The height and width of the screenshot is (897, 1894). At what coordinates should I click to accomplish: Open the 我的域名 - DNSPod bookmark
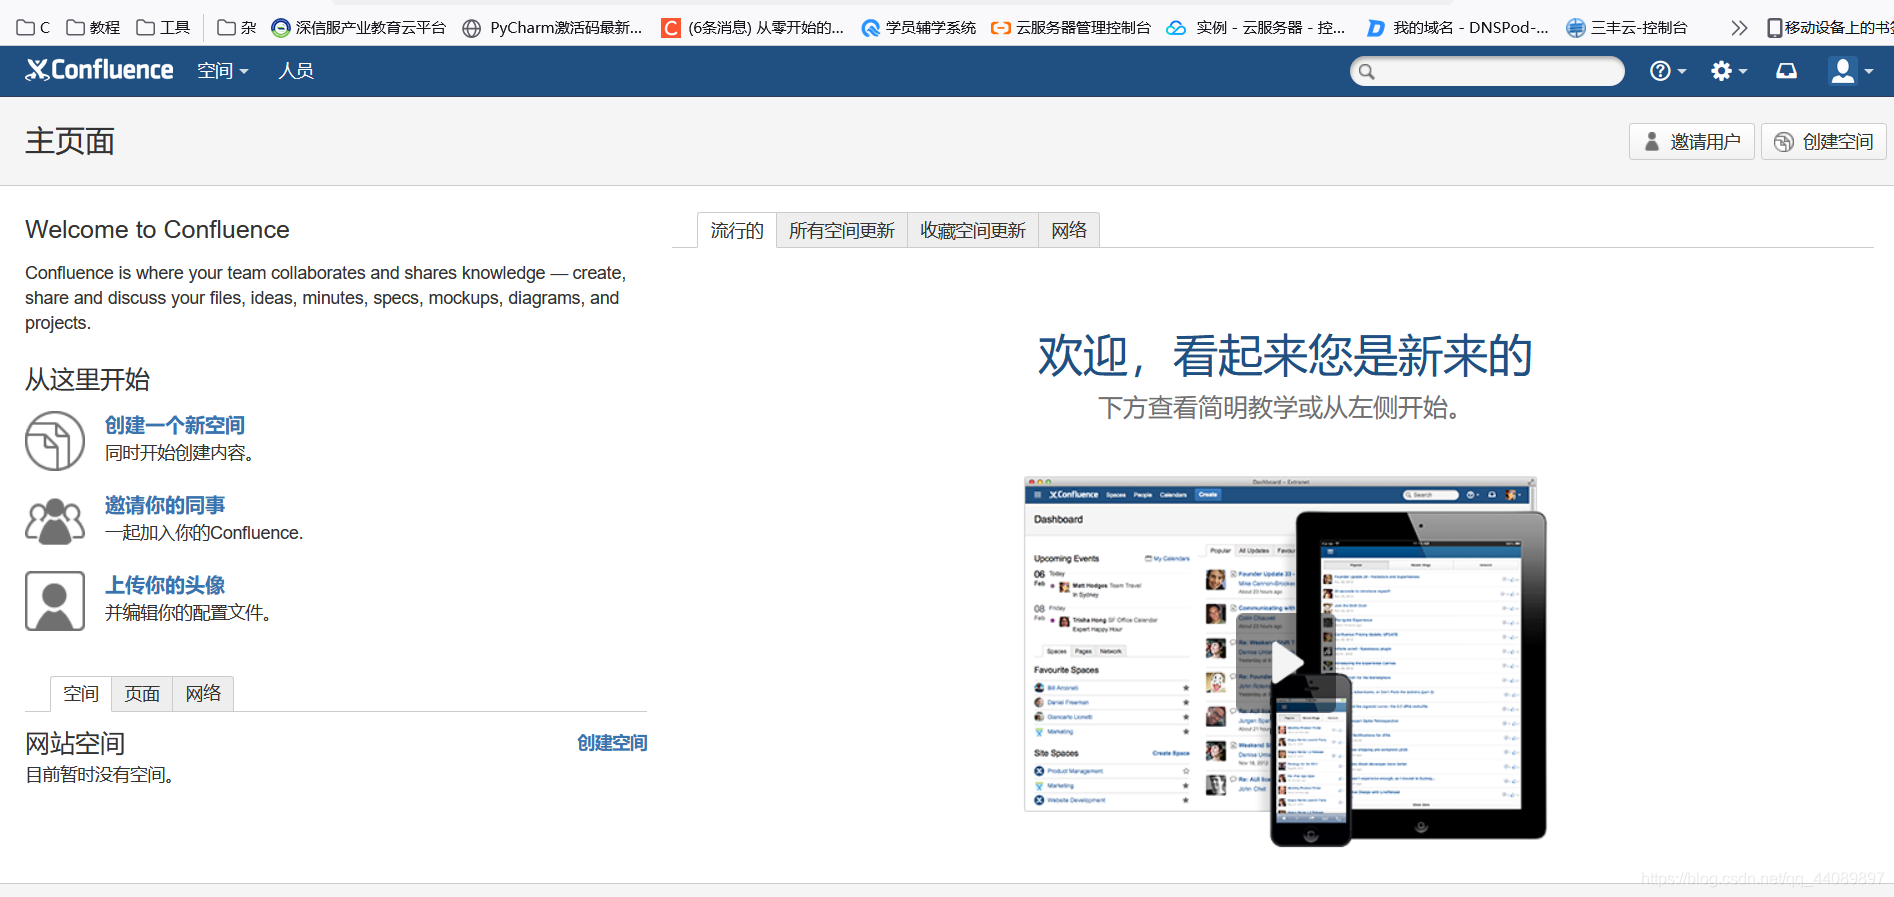pyautogui.click(x=1458, y=28)
